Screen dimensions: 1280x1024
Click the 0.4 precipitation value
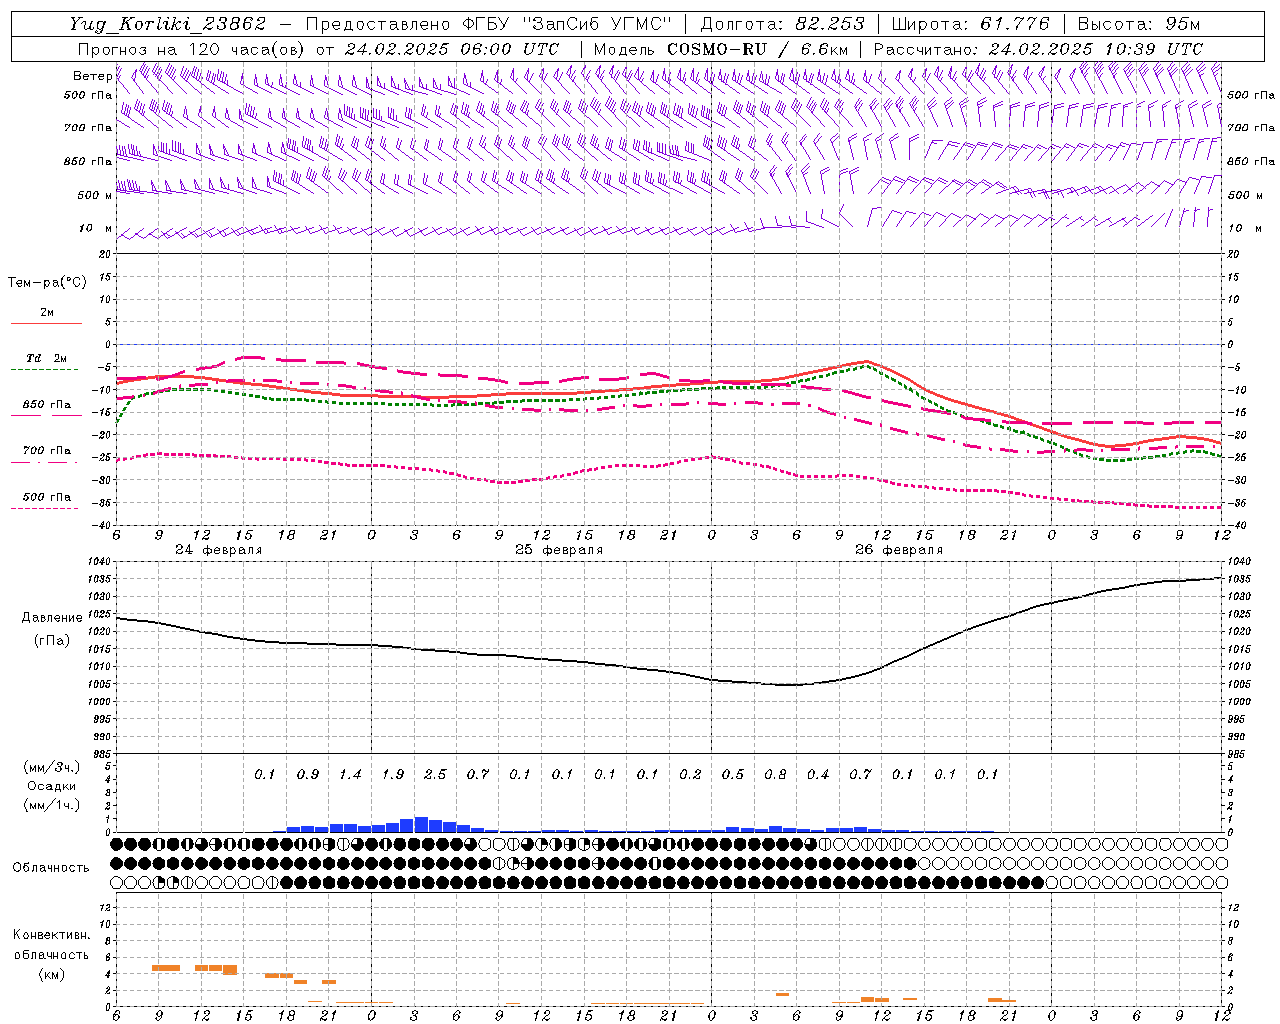(x=818, y=775)
